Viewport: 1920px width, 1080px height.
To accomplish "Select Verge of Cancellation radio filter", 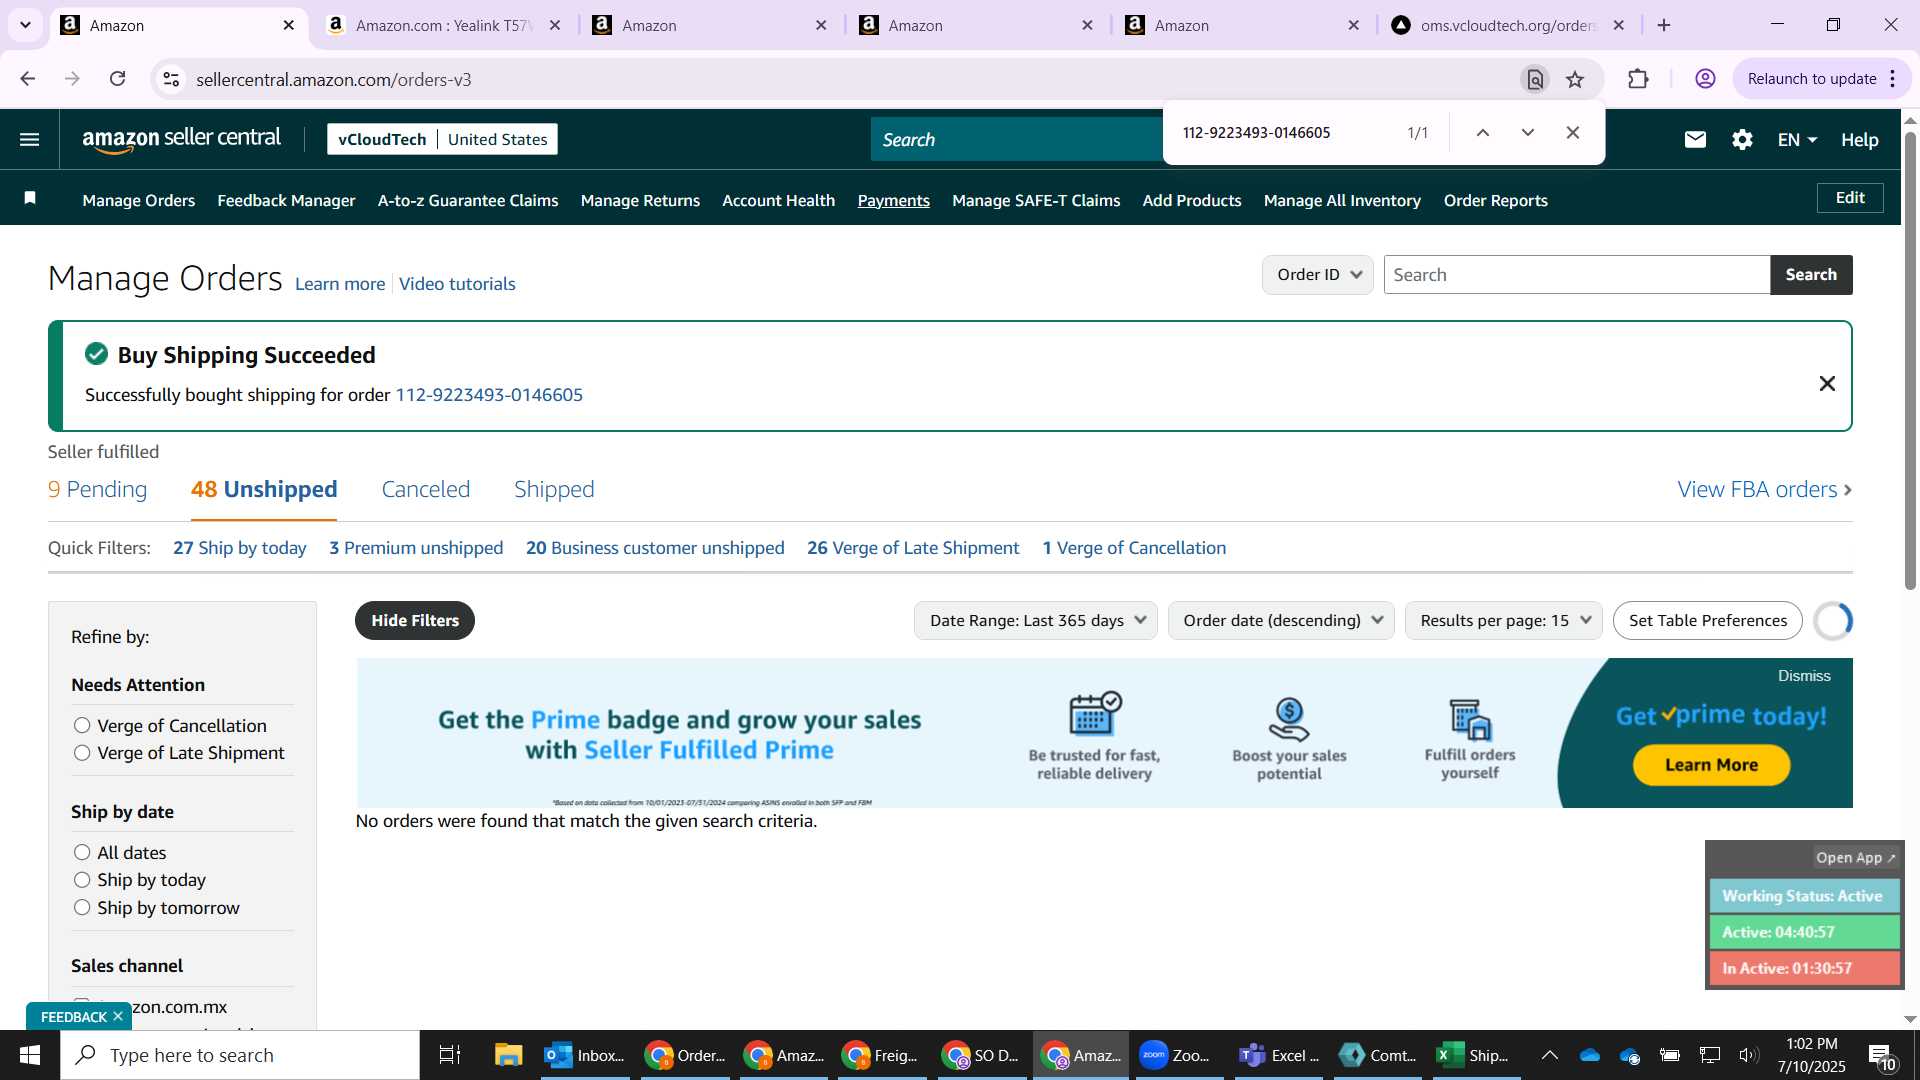I will point(82,725).
